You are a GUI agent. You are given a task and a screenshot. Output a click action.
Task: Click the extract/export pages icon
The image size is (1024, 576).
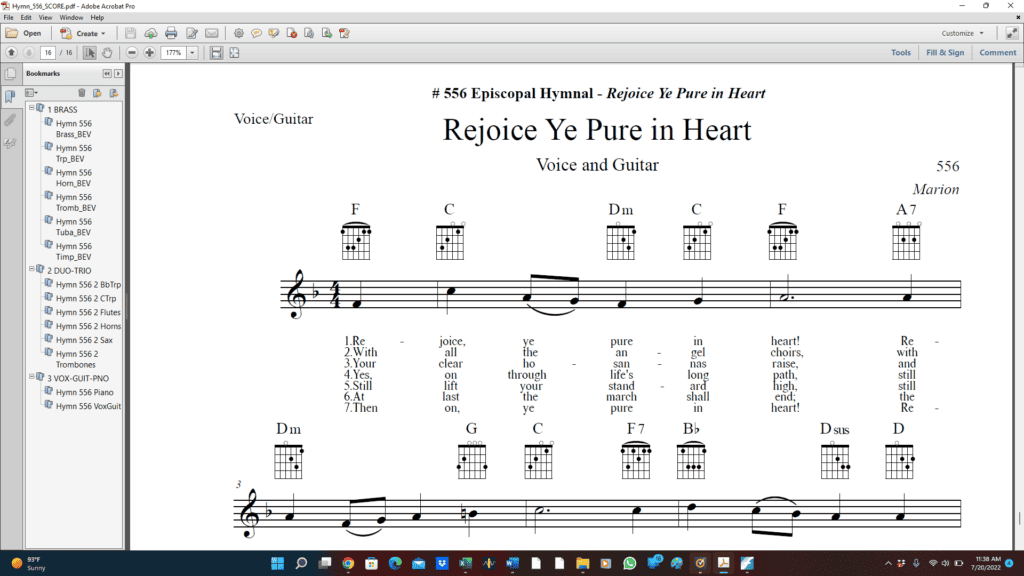327,33
